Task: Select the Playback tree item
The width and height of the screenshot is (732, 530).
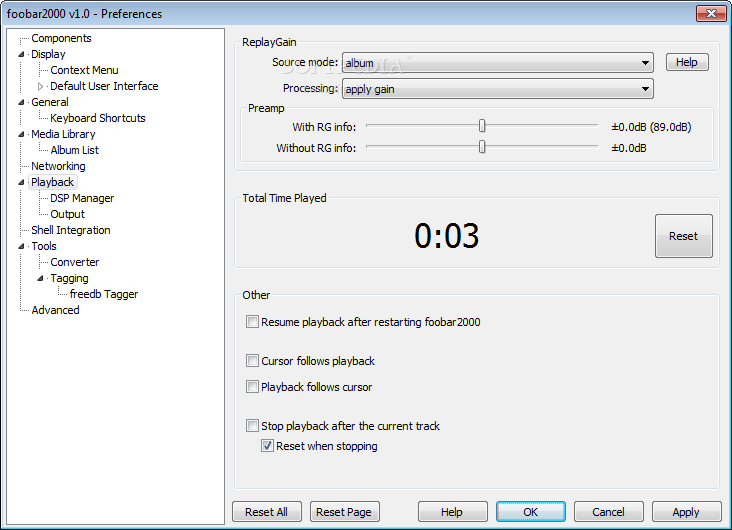Action: 52,182
